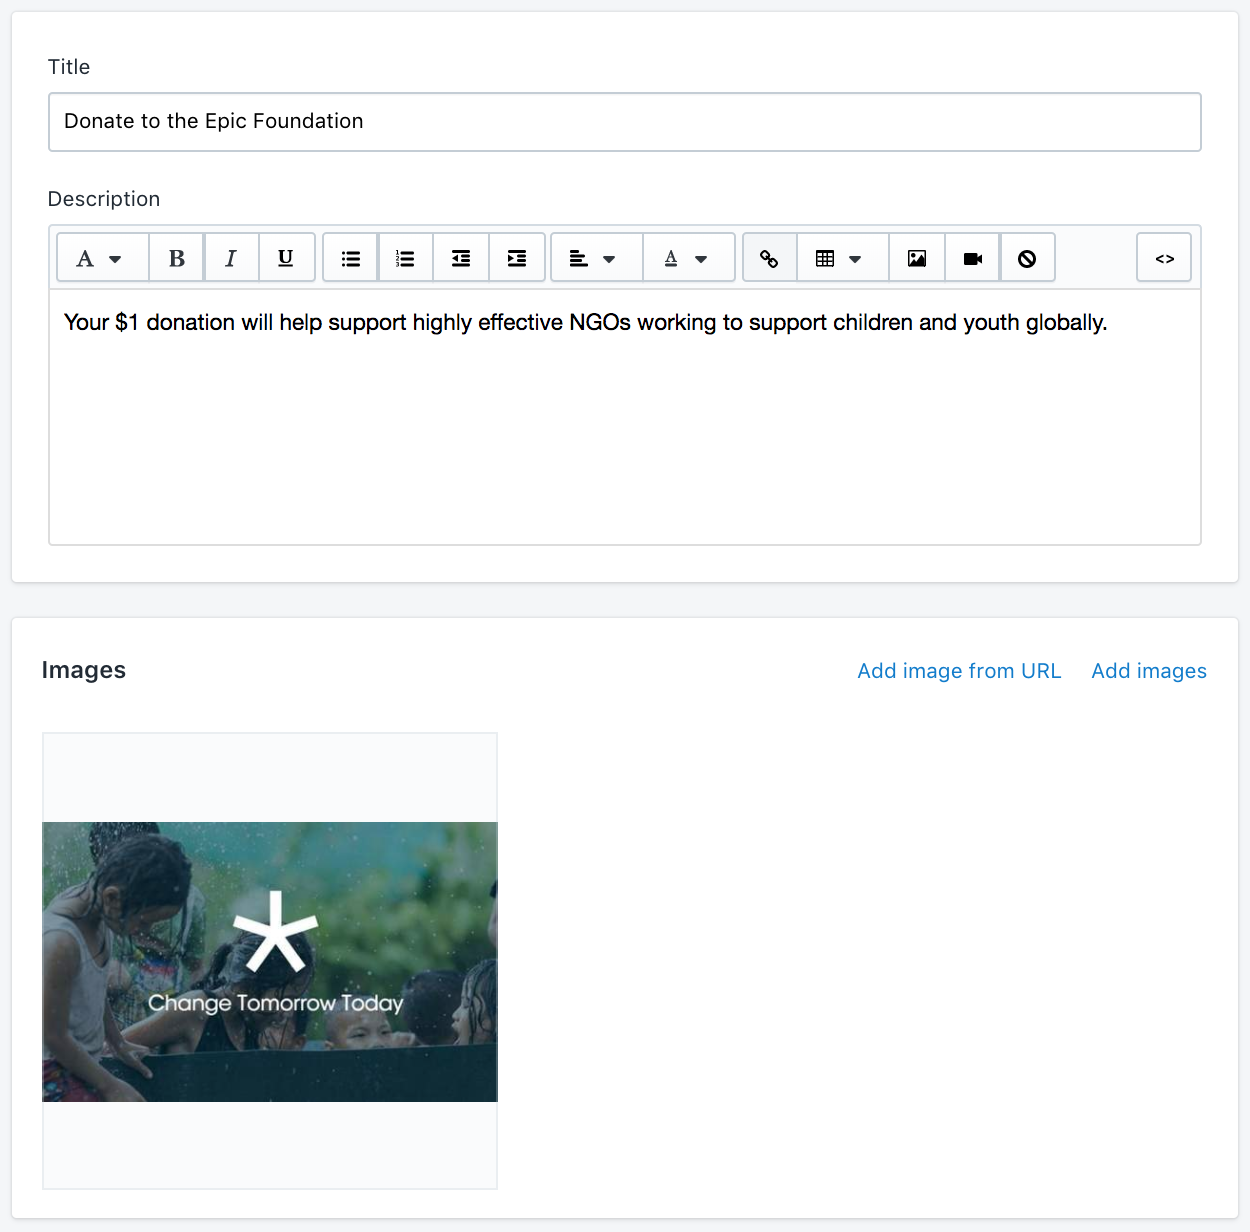
Task: Click the Title input field
Action: pyautogui.click(x=625, y=122)
